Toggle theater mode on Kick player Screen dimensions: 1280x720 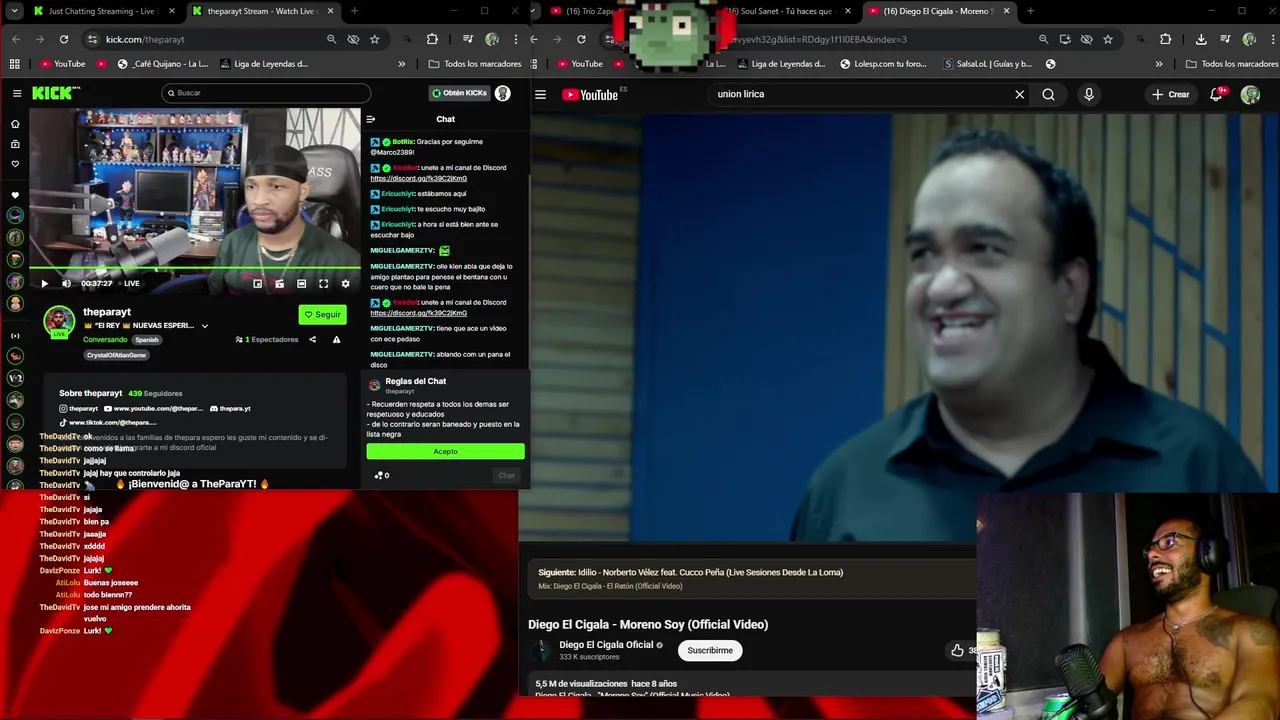[x=301, y=283]
